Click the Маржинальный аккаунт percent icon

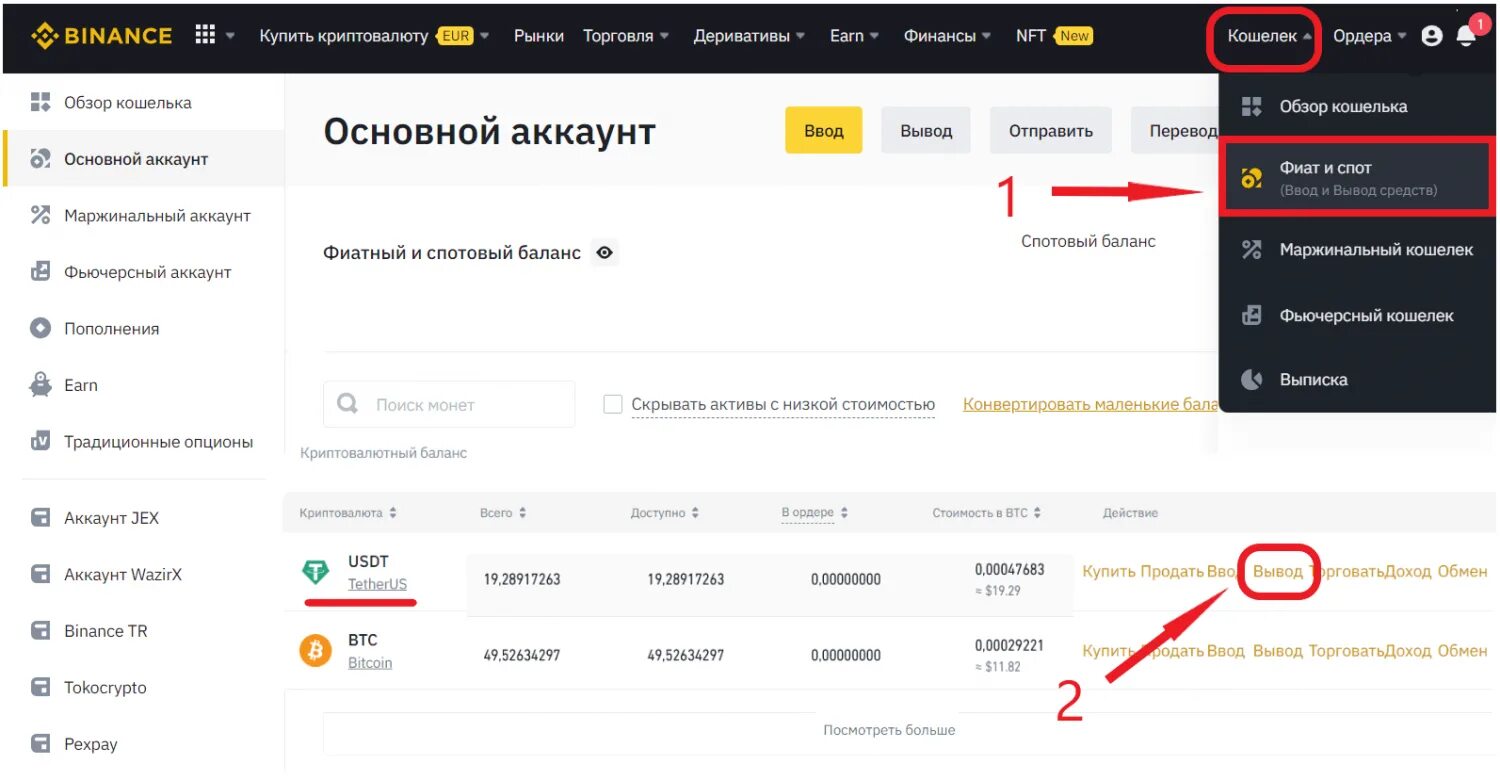click(x=40, y=215)
